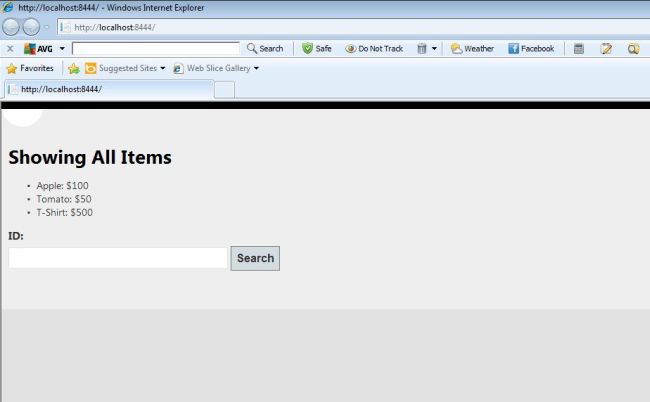Screen dimensions: 650x402
Task: Click the page Search button
Action: click(x=255, y=258)
